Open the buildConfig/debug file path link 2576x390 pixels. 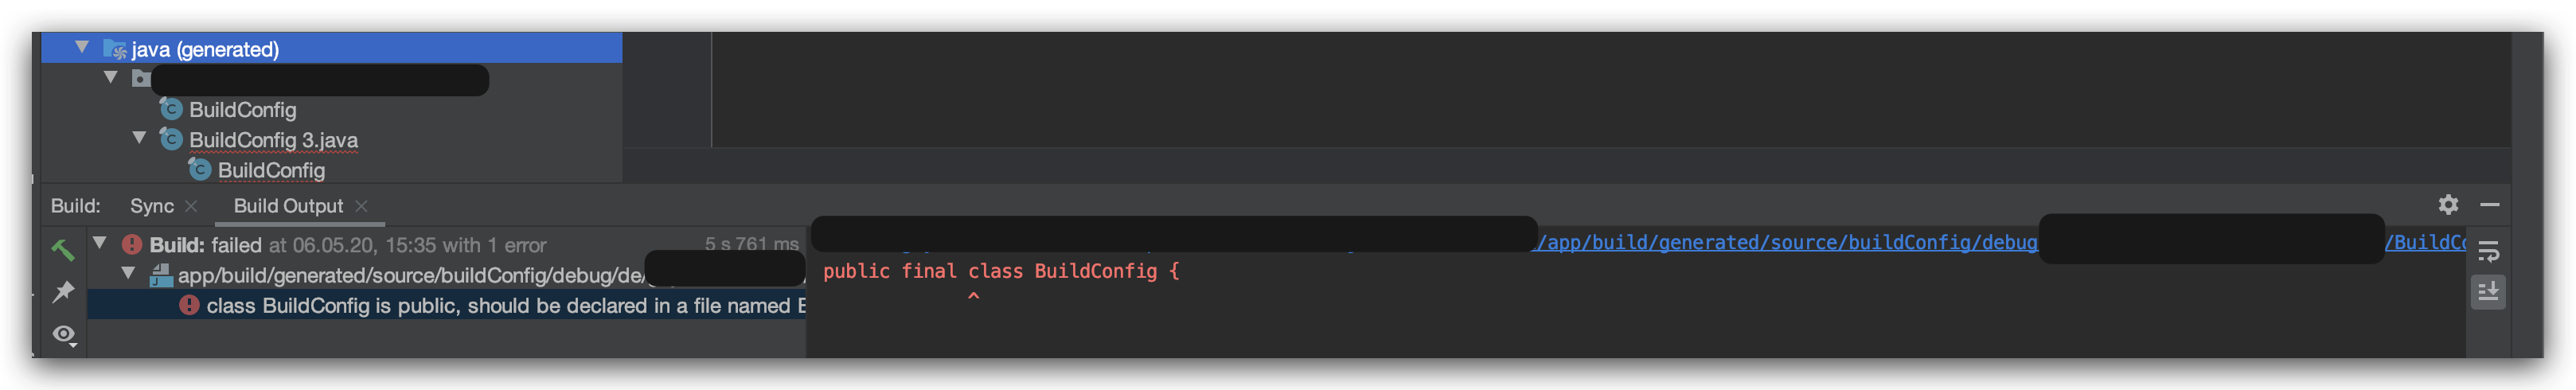(x=1786, y=242)
